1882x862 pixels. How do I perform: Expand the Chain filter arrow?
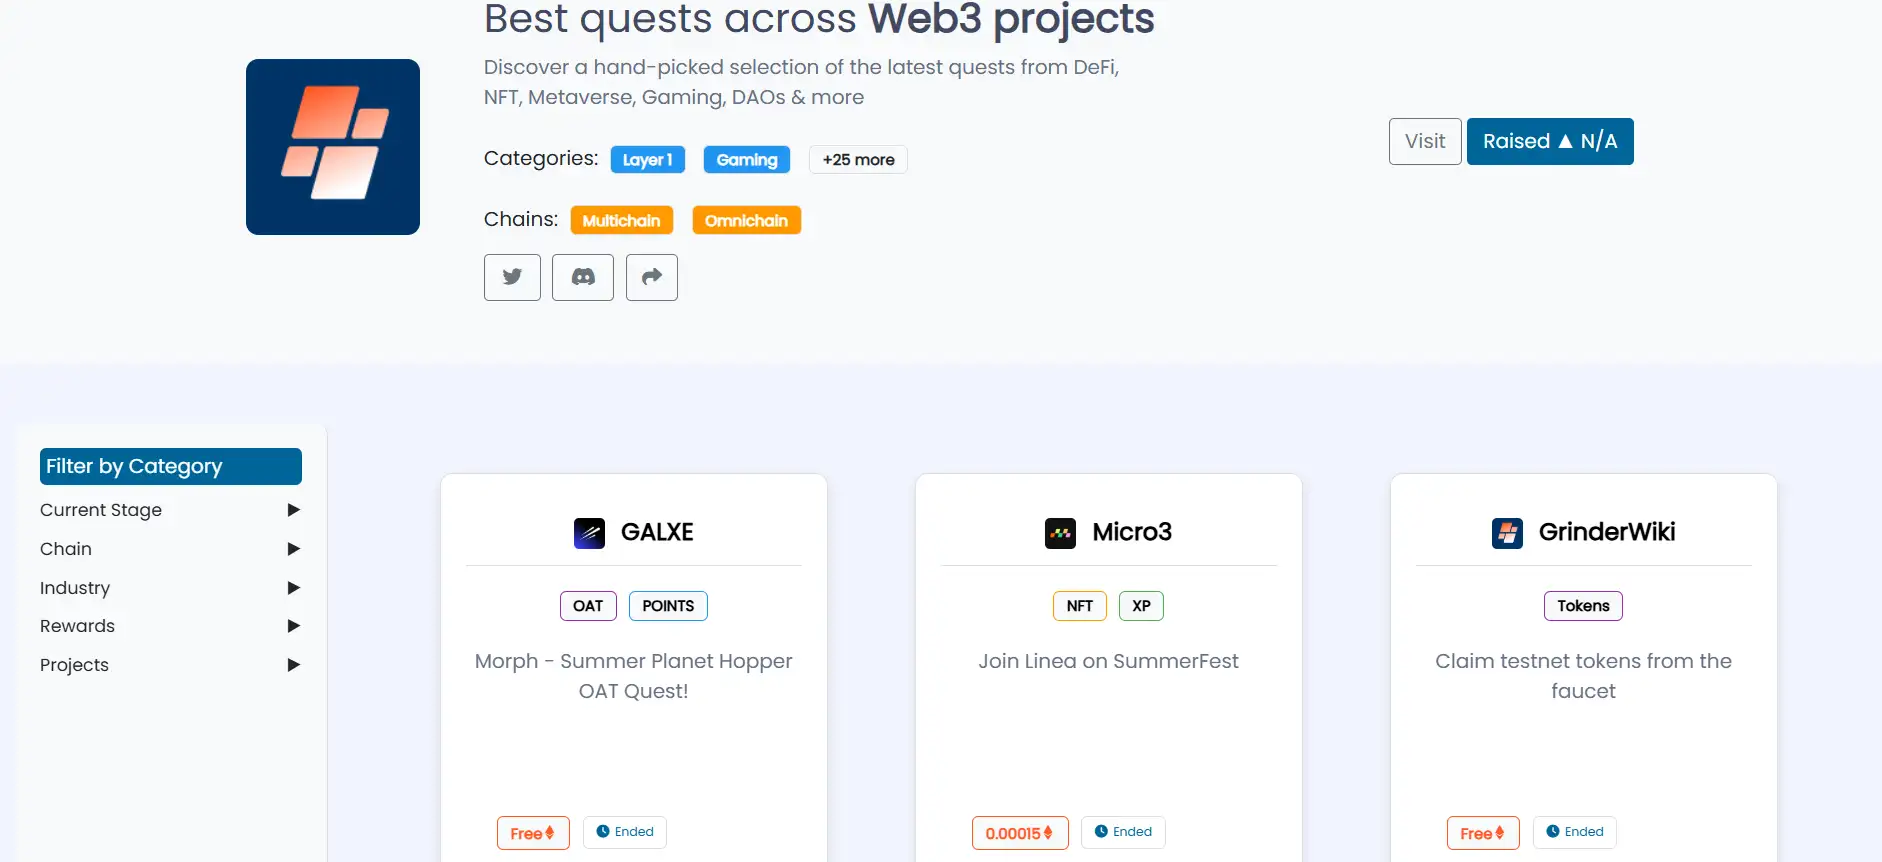pyautogui.click(x=293, y=549)
